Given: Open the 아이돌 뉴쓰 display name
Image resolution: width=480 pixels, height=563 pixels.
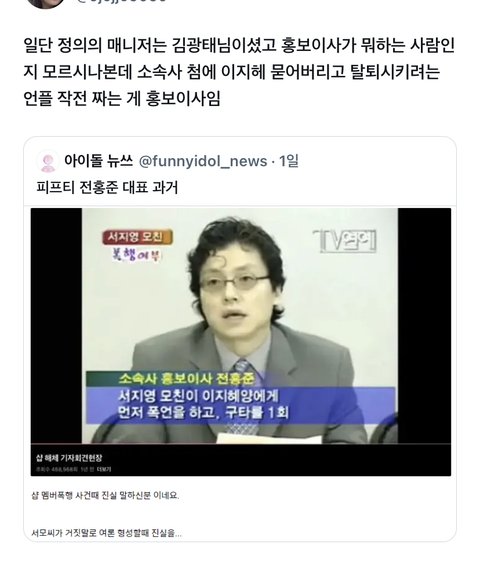Looking at the screenshot, I should click(99, 161).
